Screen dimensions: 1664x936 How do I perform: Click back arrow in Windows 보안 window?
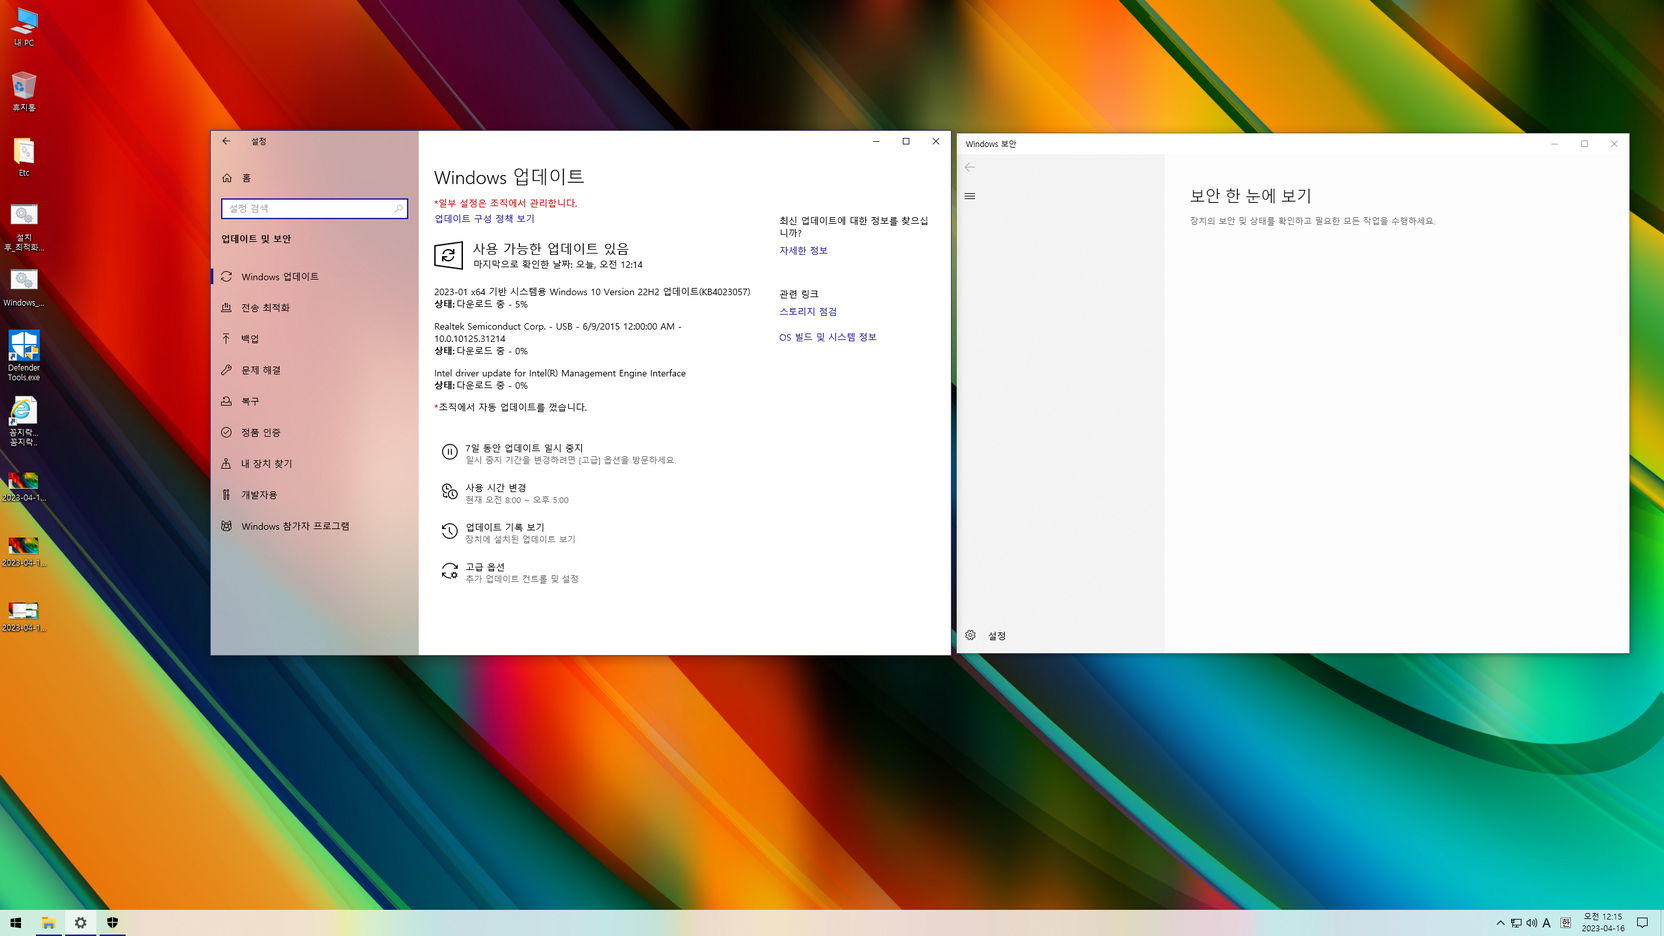(969, 167)
